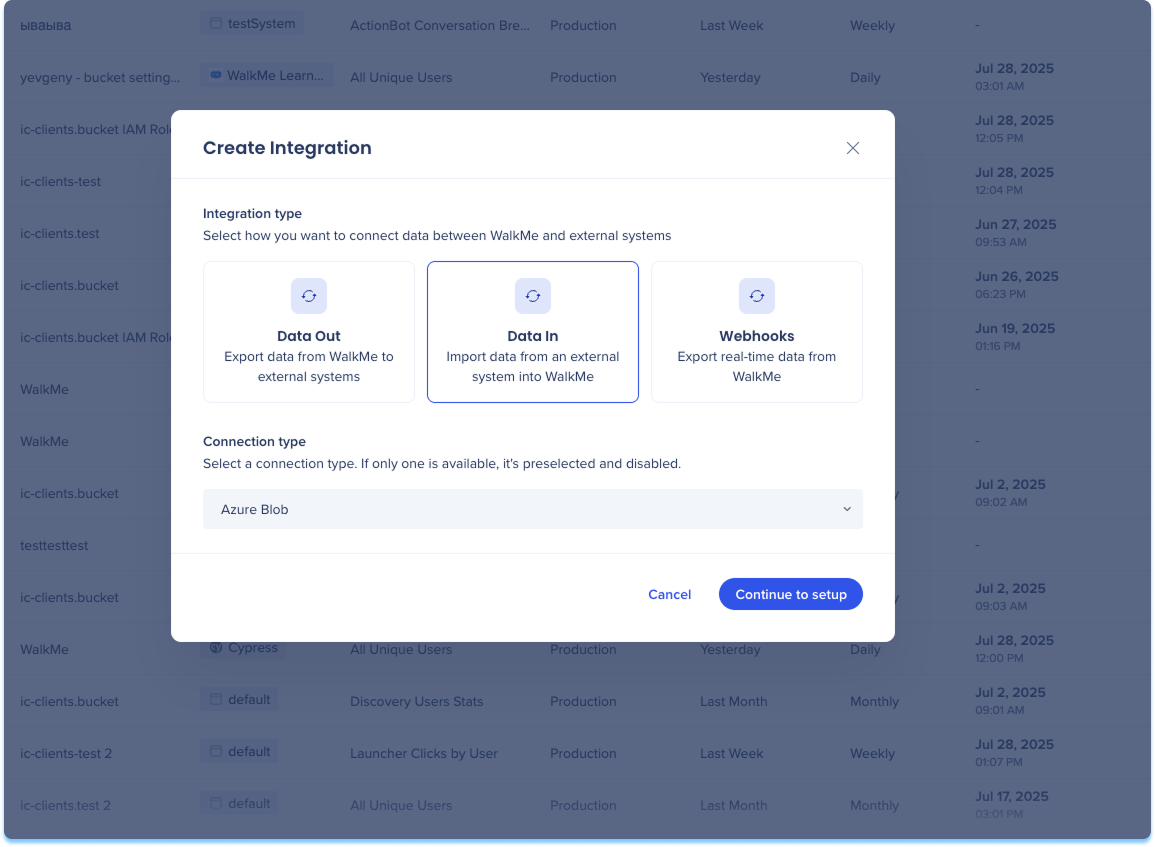Click 'ic-clients.test' row name in background
This screenshot has height=847, width=1155.
60,233
